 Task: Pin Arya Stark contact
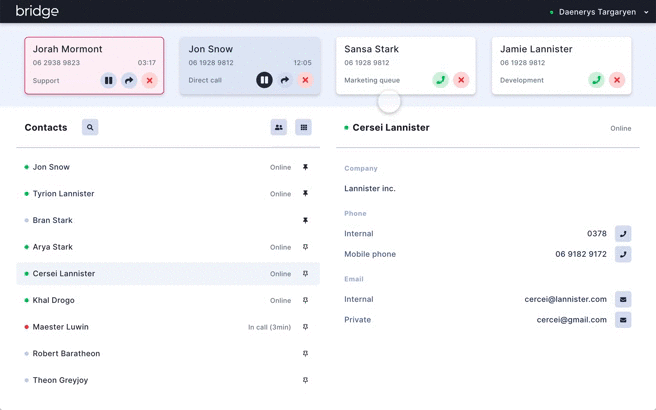pos(305,247)
